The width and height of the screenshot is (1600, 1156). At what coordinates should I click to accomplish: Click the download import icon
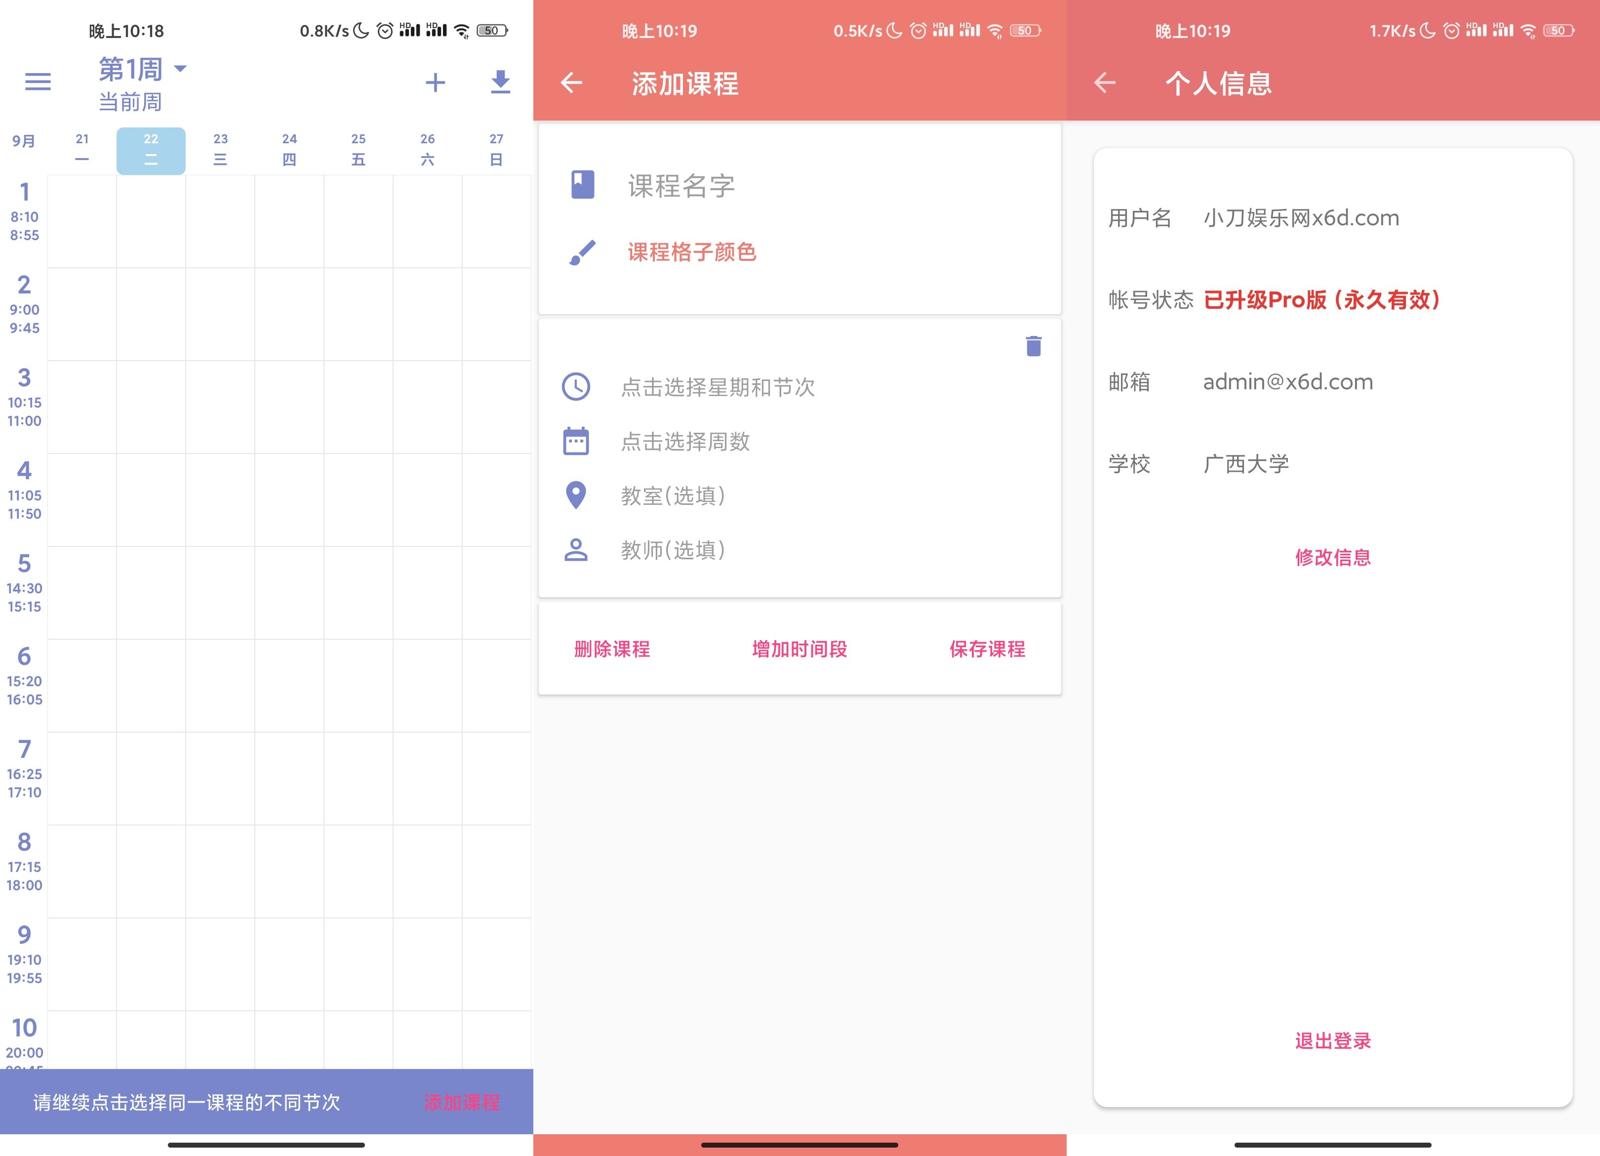click(500, 82)
